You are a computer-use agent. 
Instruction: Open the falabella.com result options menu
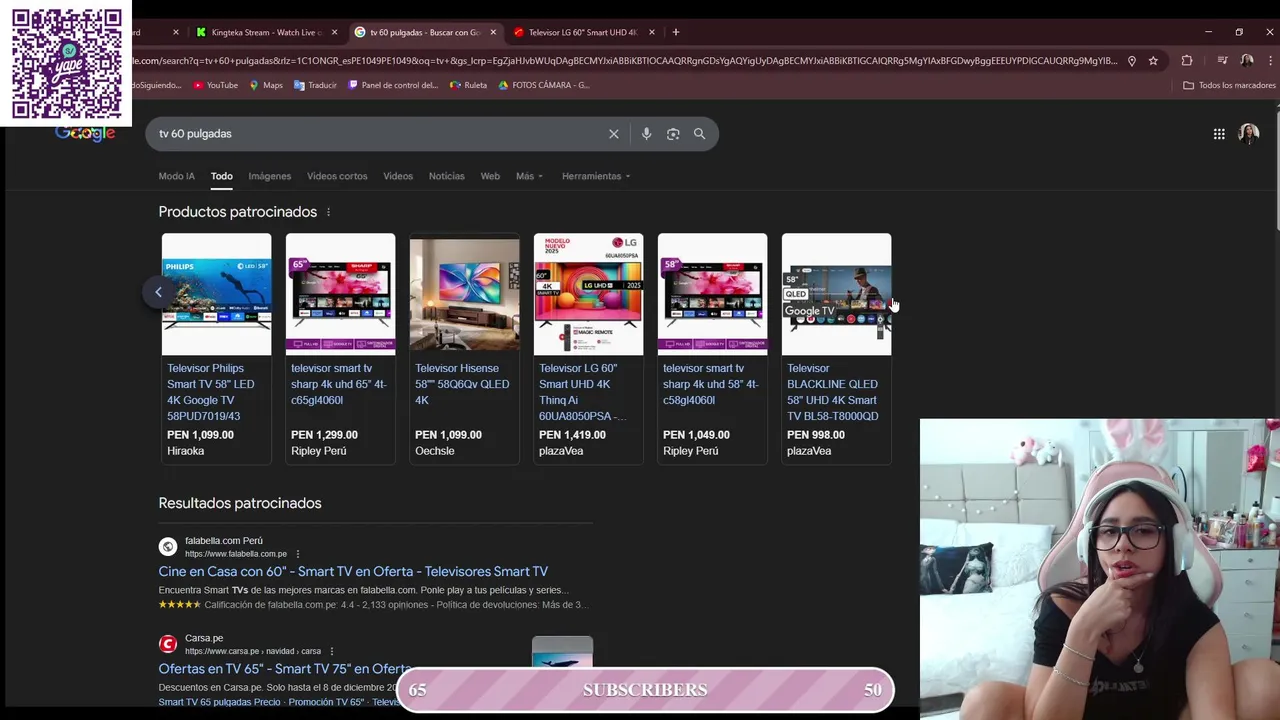point(297,554)
